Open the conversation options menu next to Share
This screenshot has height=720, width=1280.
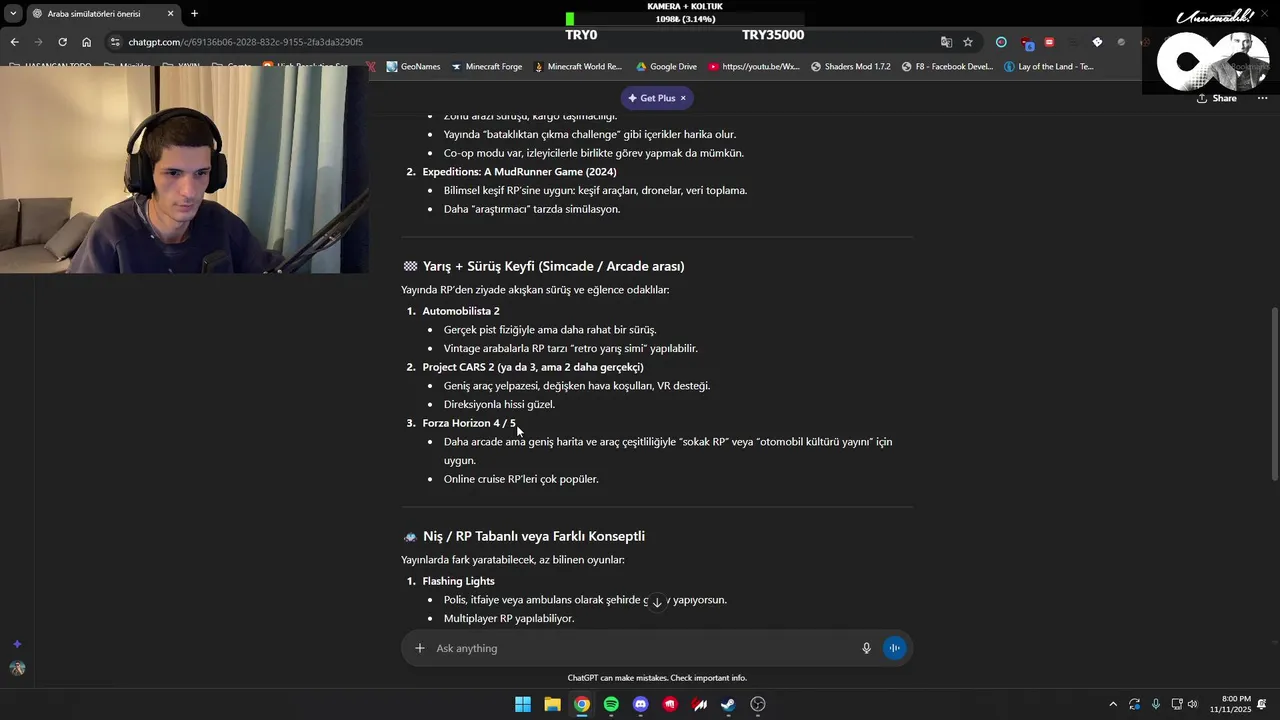click(x=1262, y=98)
